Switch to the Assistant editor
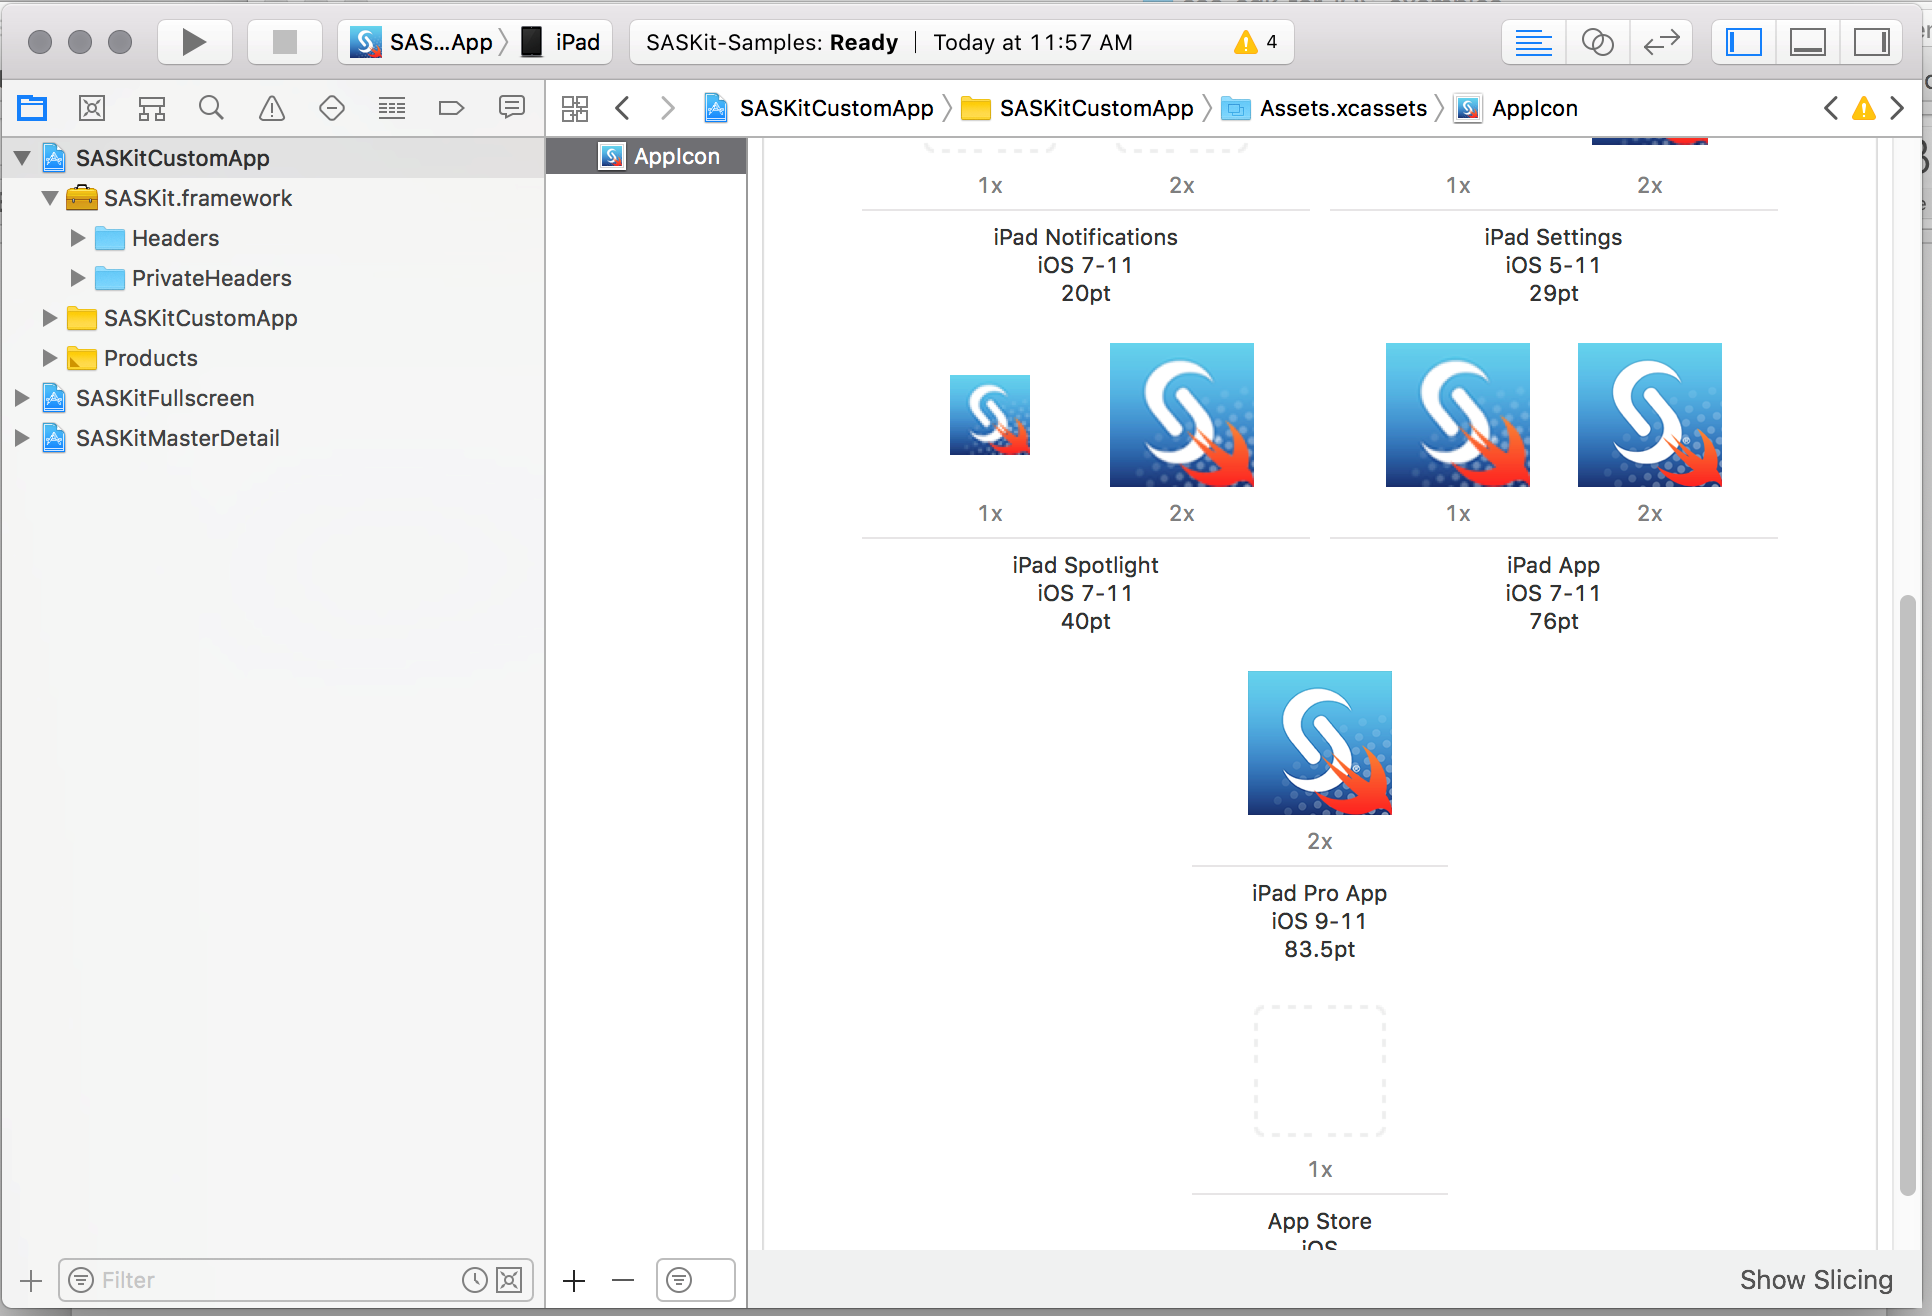Screen dimensions: 1932x1316 (x=1597, y=42)
